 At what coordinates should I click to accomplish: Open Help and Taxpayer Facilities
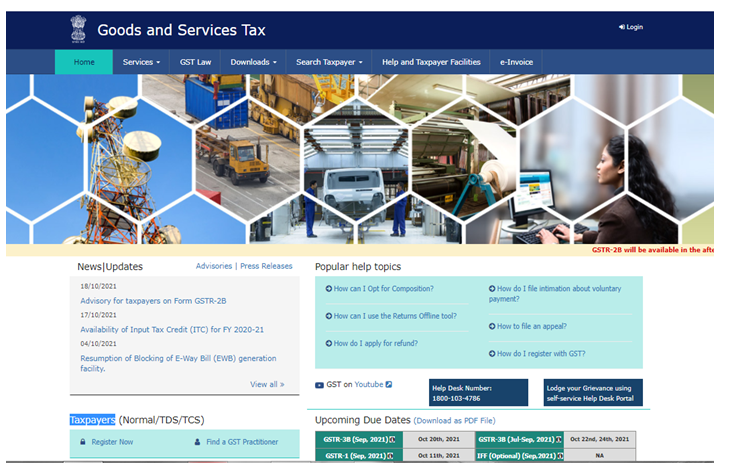coord(431,62)
